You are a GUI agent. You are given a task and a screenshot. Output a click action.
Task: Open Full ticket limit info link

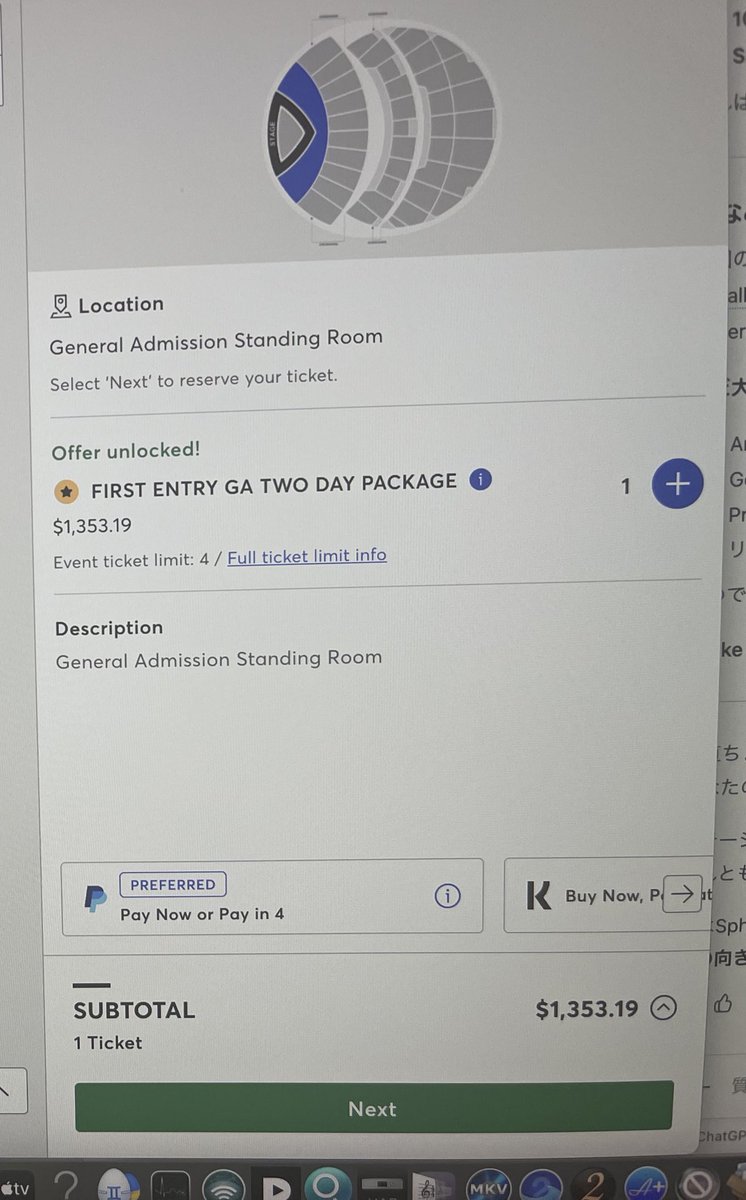(307, 555)
